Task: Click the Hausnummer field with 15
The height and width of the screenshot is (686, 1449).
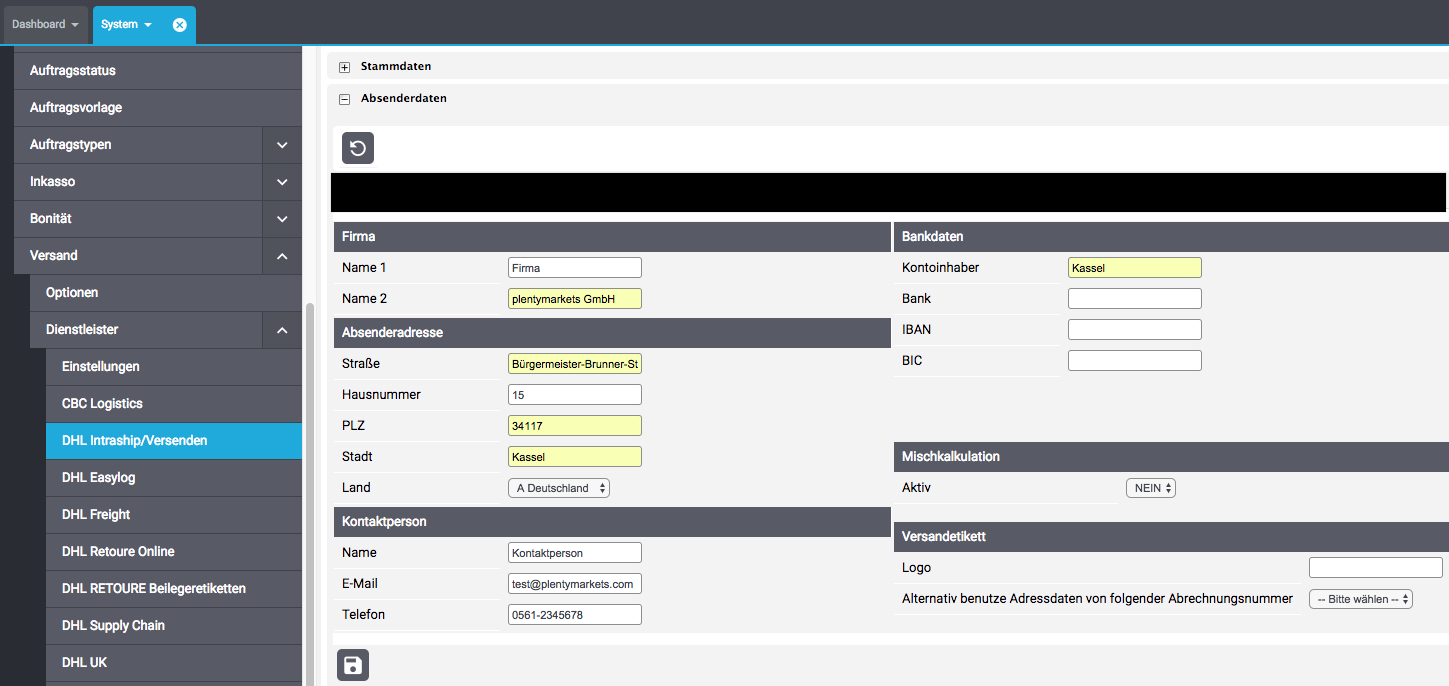Action: click(575, 395)
